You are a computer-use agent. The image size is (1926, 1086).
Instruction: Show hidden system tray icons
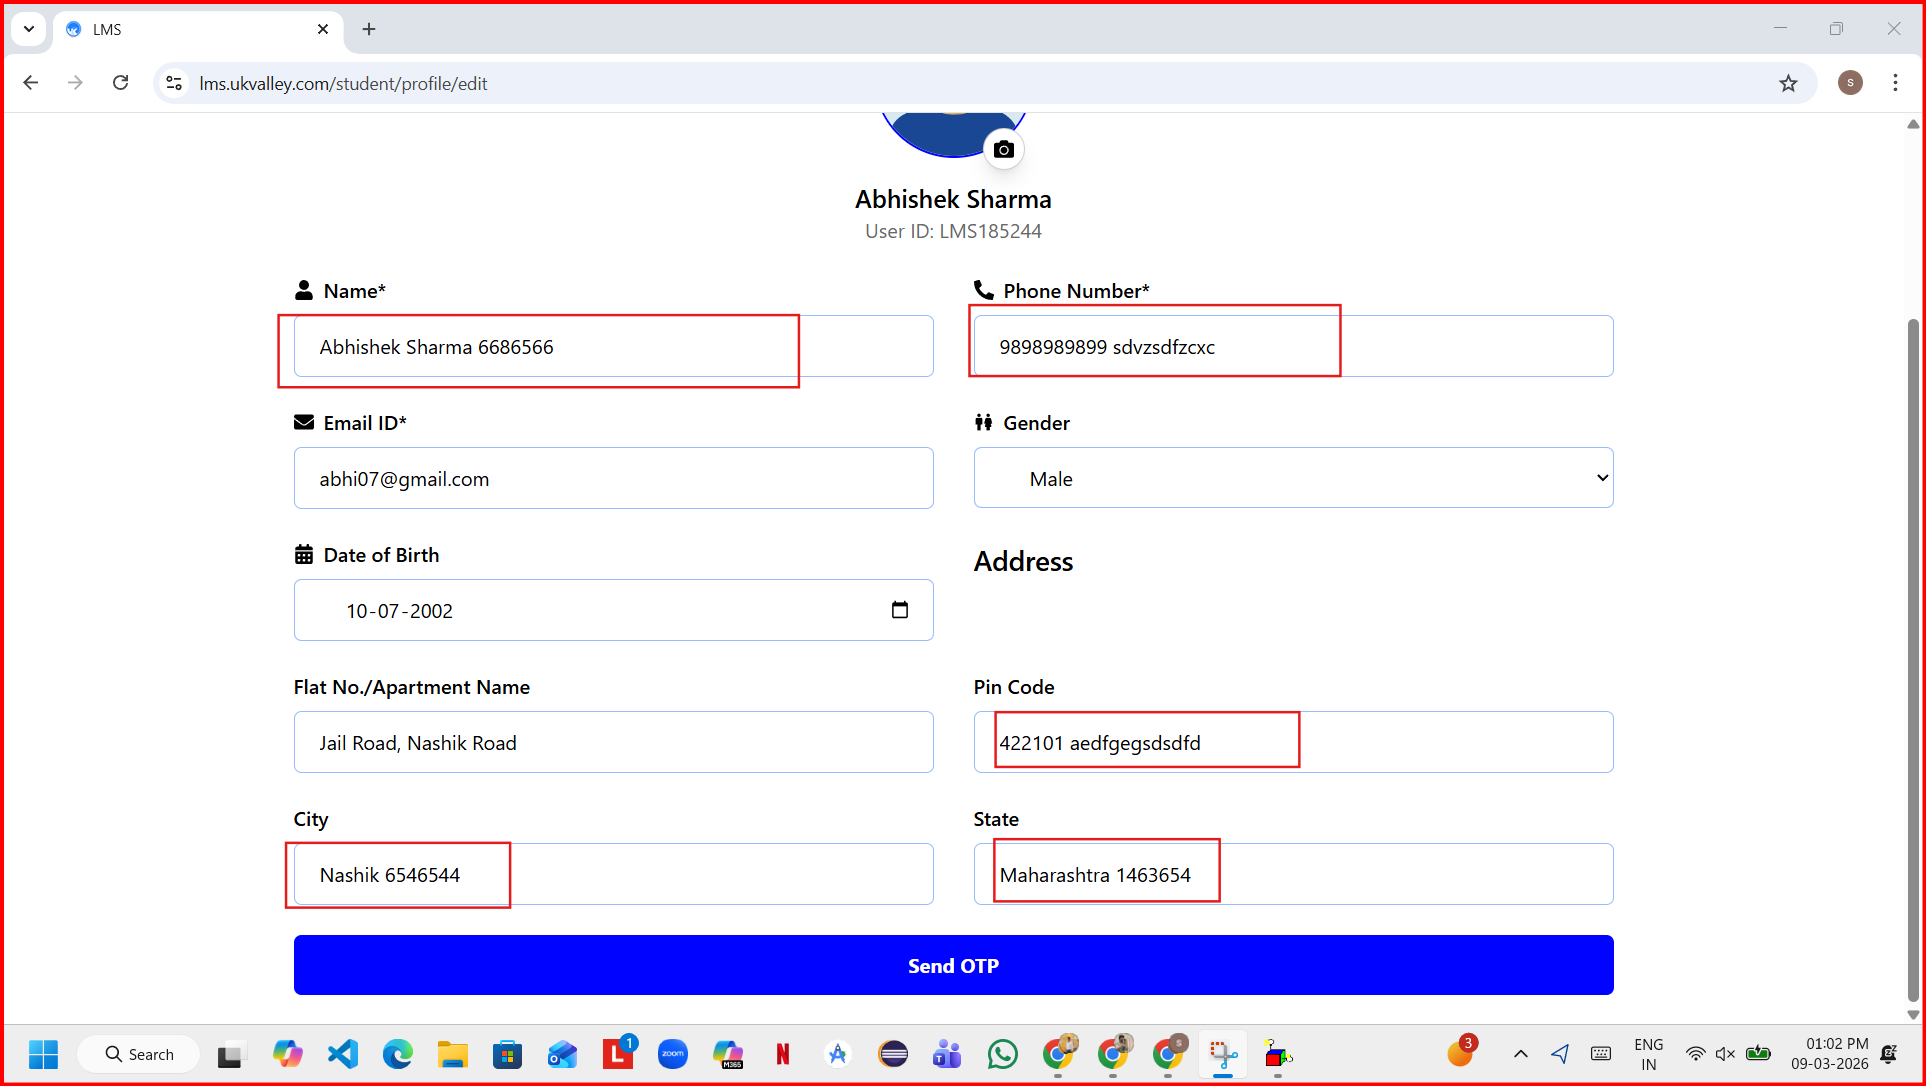tap(1520, 1054)
